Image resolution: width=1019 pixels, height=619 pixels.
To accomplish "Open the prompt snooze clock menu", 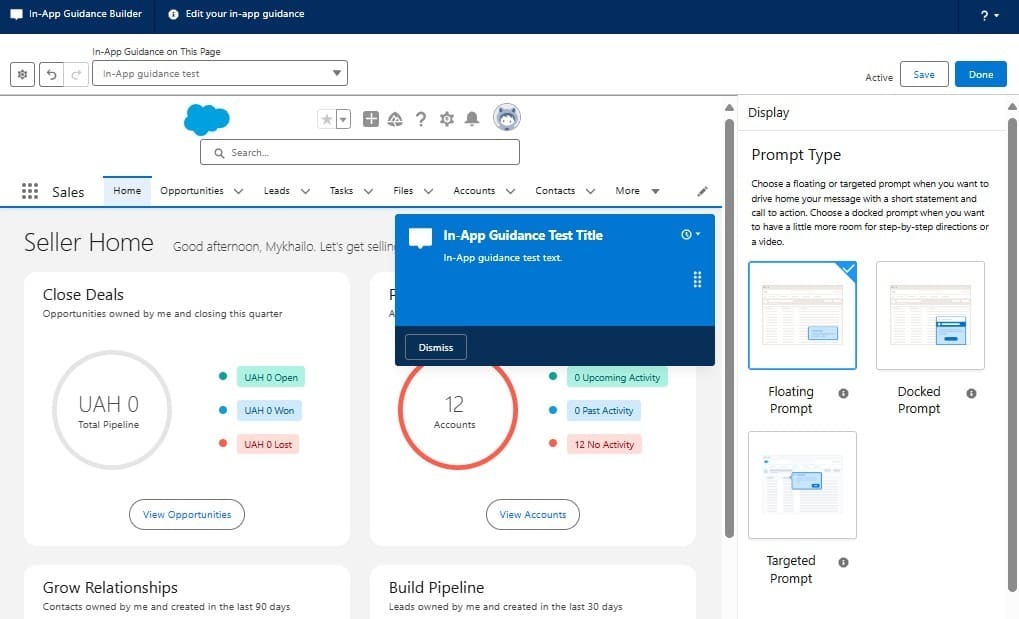I will pos(690,235).
